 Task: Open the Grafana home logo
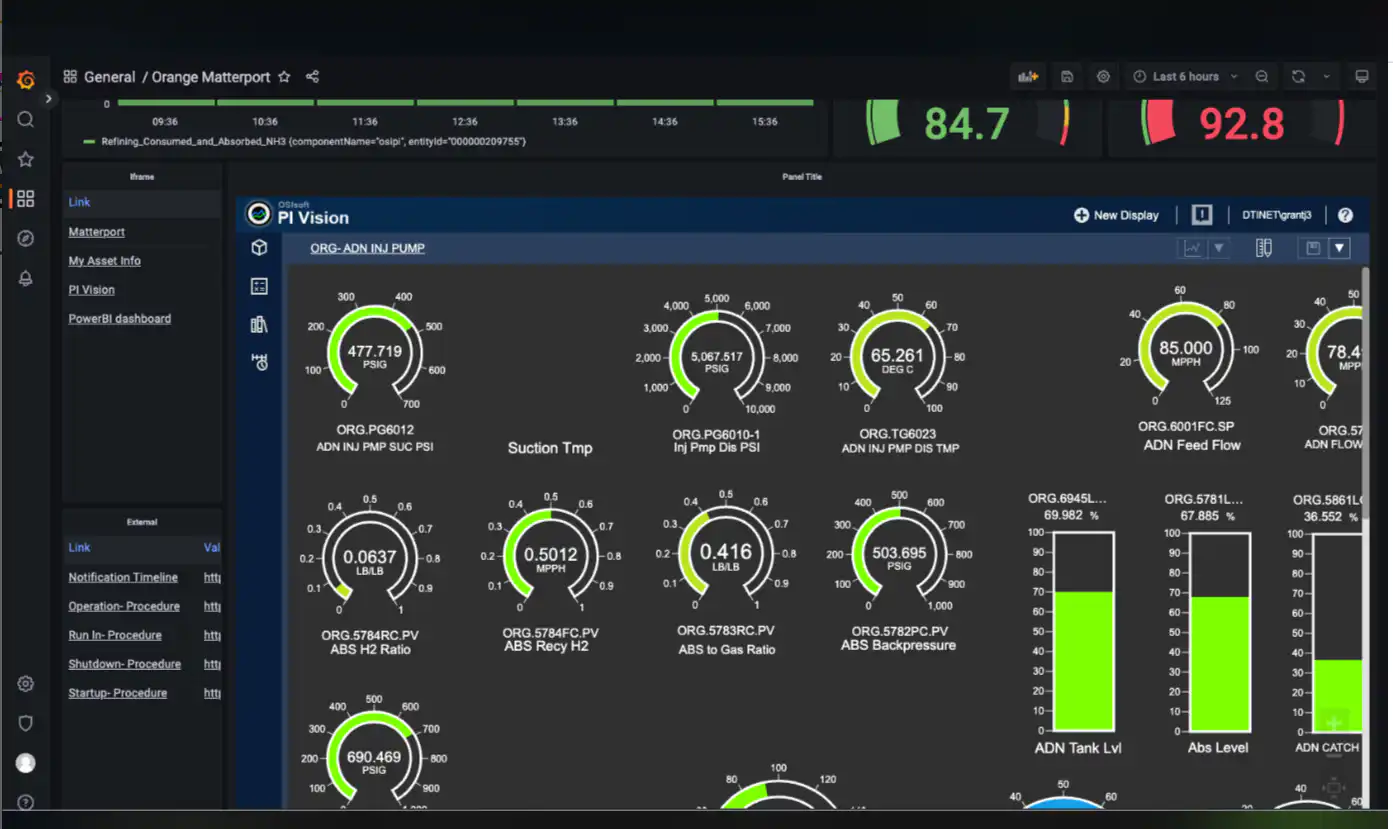26,80
